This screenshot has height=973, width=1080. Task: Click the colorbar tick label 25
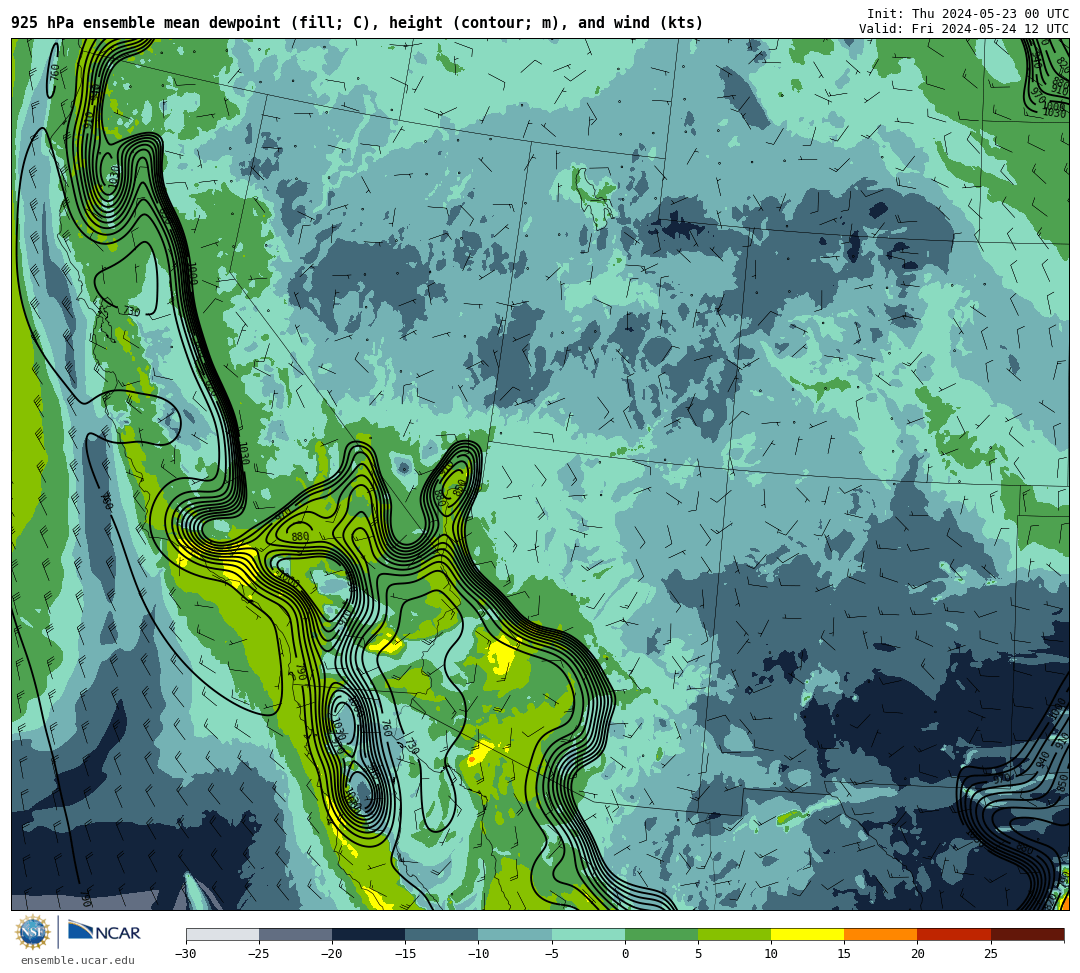(x=990, y=954)
